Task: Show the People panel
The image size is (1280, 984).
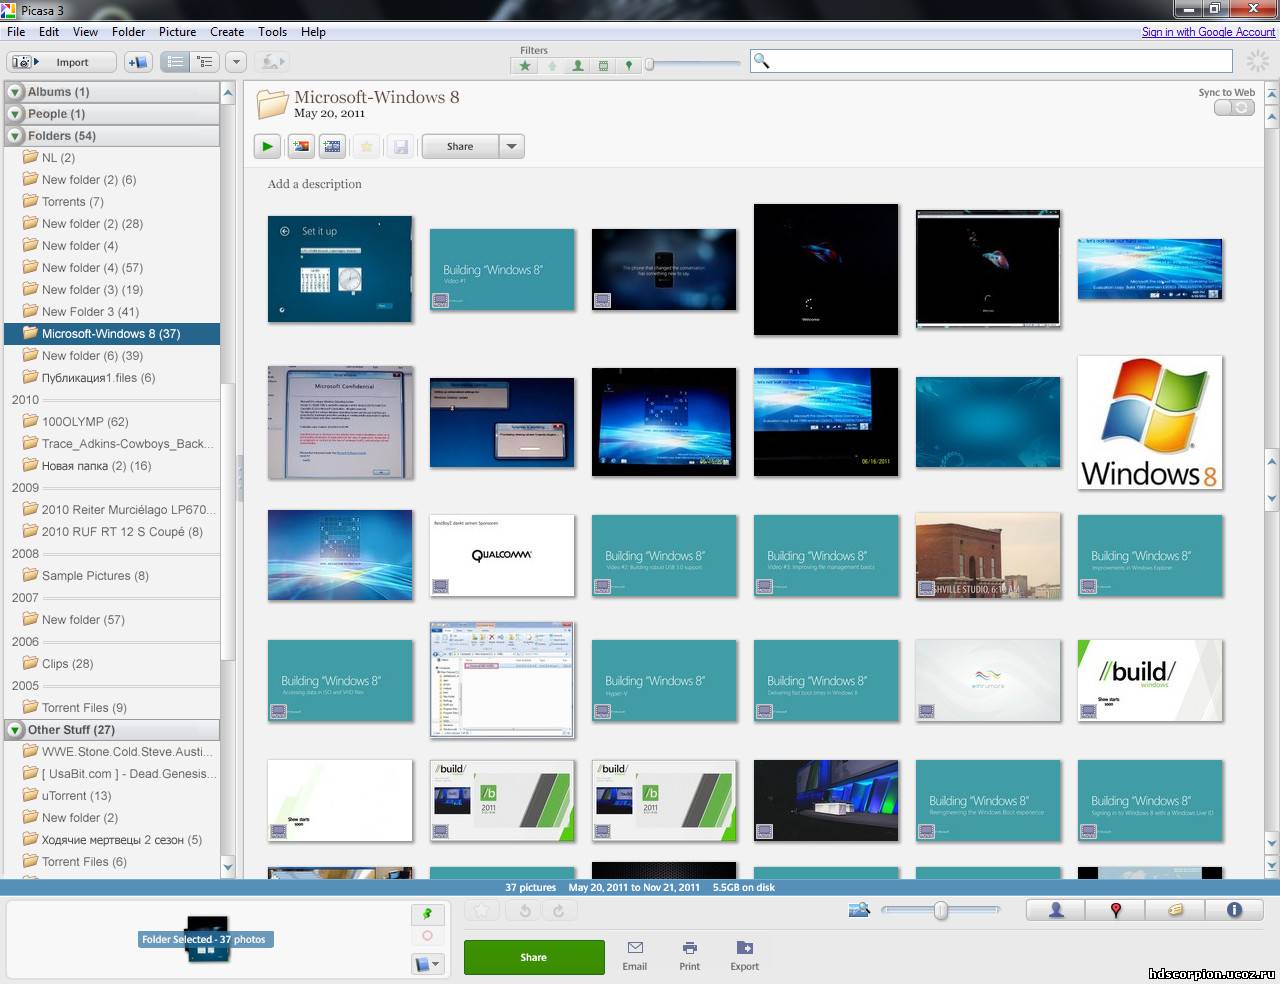Action: click(x=1056, y=910)
